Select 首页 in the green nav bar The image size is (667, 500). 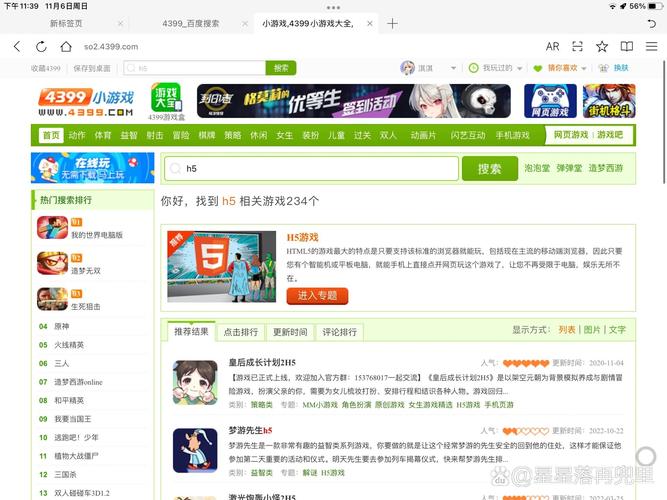[51, 135]
